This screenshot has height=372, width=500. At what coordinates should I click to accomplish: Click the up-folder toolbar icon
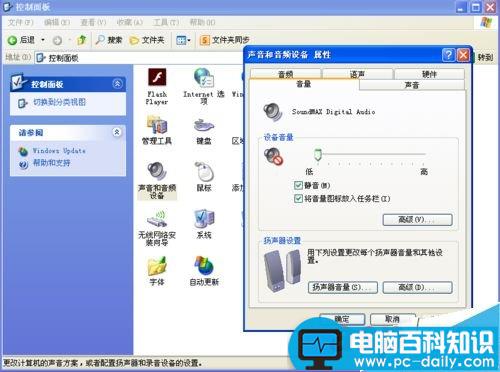point(82,40)
